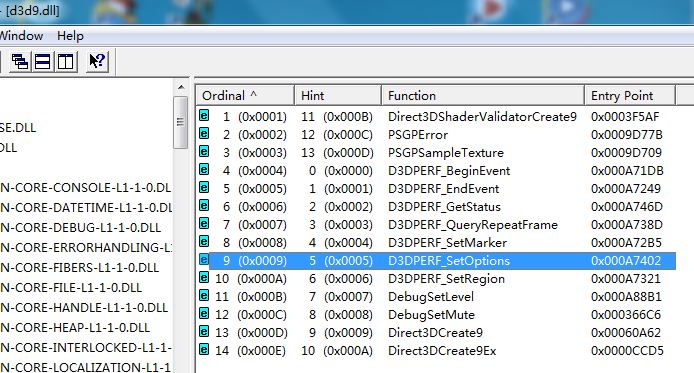Click entry point value 0x0009D77B
This screenshot has width=694, height=373.
(x=627, y=135)
